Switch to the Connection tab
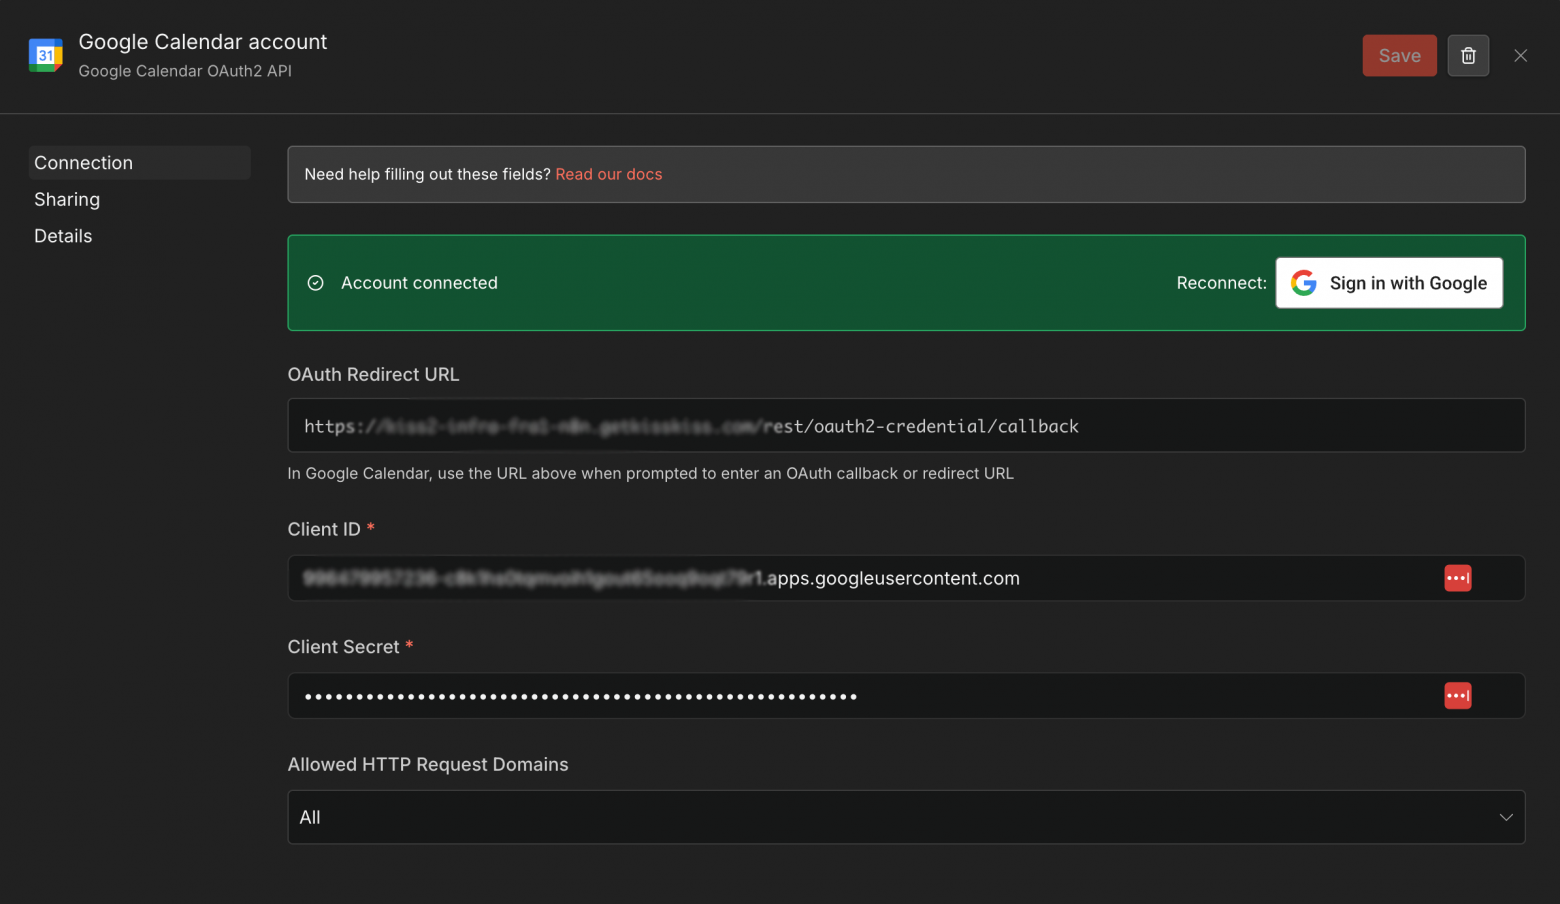The width and height of the screenshot is (1560, 904). (139, 163)
